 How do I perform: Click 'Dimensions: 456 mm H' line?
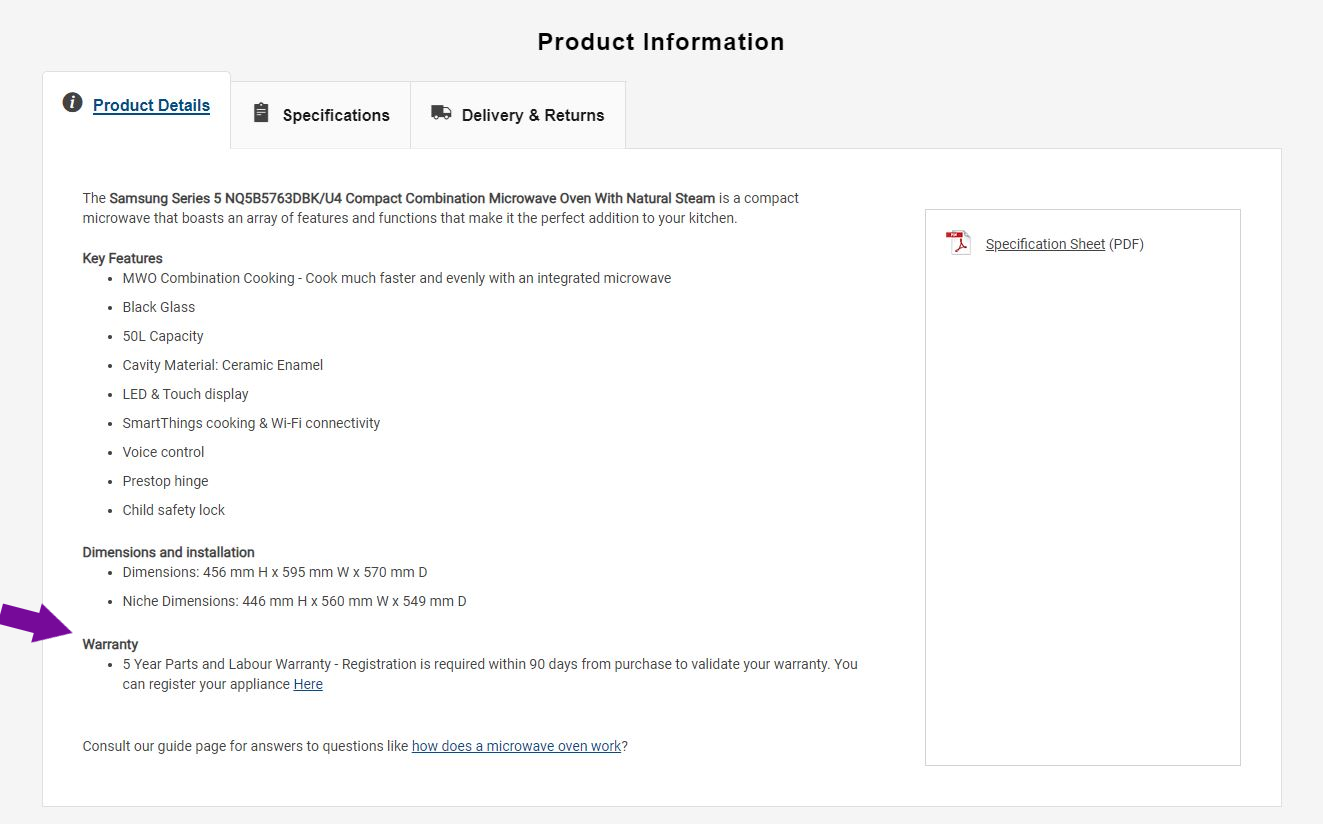coord(275,572)
